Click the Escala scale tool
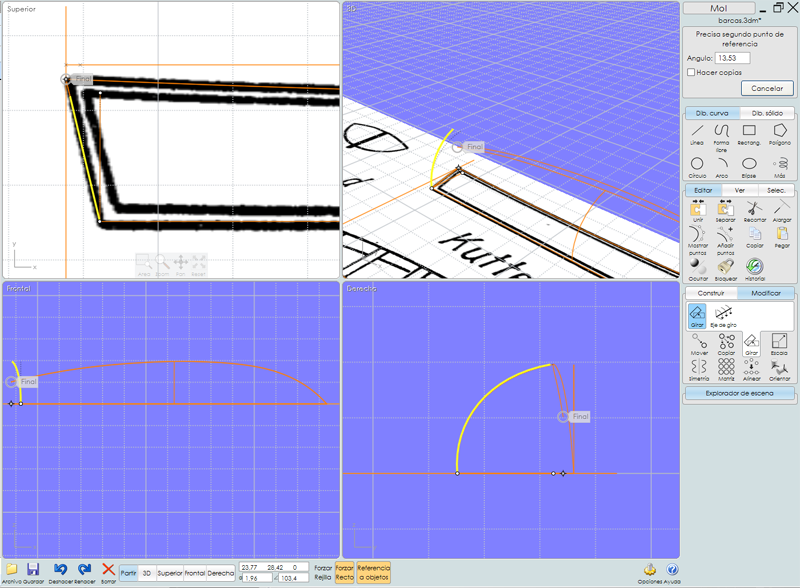Viewport: 800px width, 588px height. point(779,344)
